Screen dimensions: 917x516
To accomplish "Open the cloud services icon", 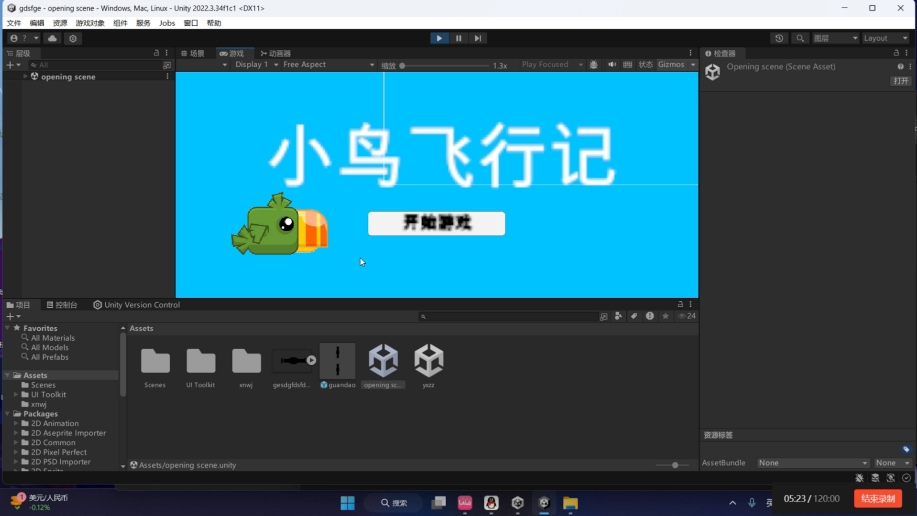I will click(52, 38).
